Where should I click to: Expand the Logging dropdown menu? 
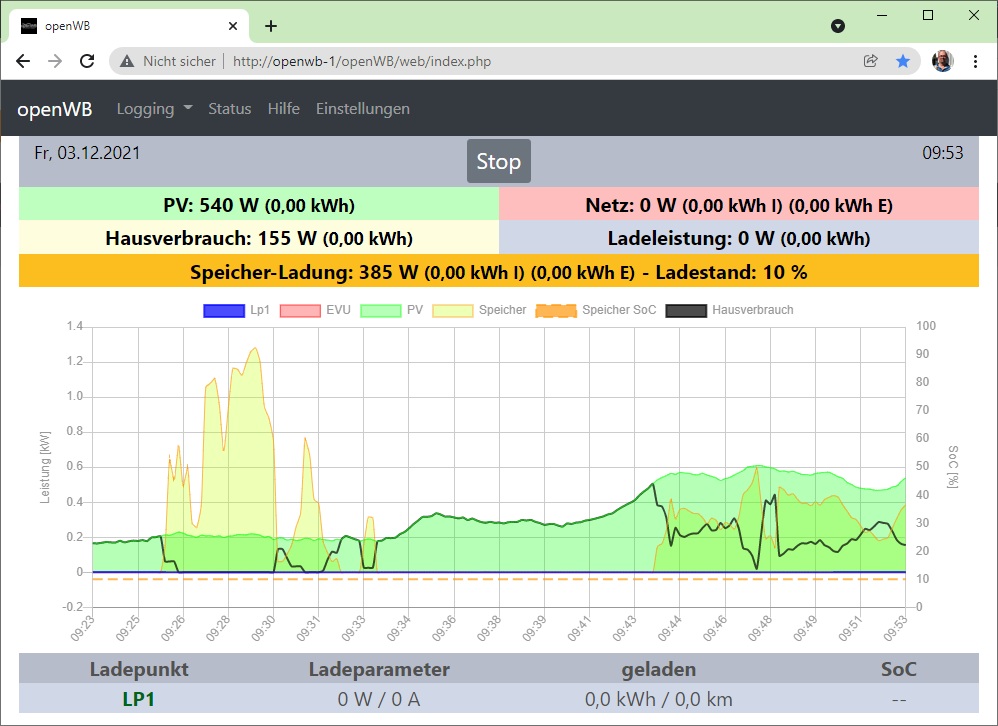coord(154,109)
